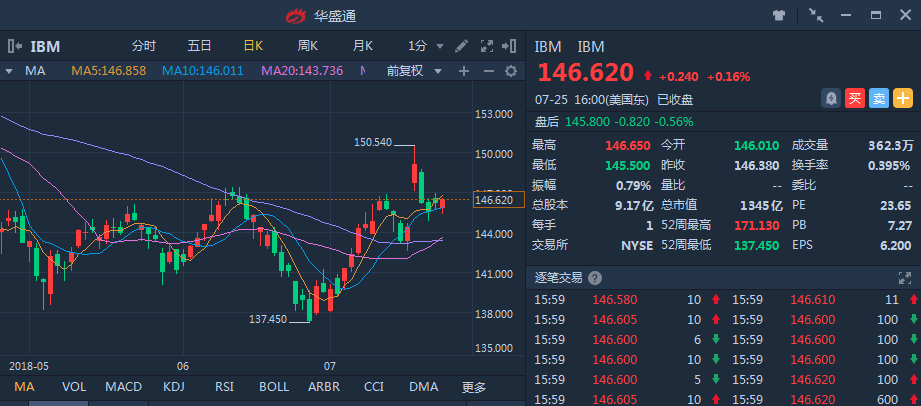The width and height of the screenshot is (921, 406).
Task: Click the 最低 value 145.500
Action: pos(627,166)
